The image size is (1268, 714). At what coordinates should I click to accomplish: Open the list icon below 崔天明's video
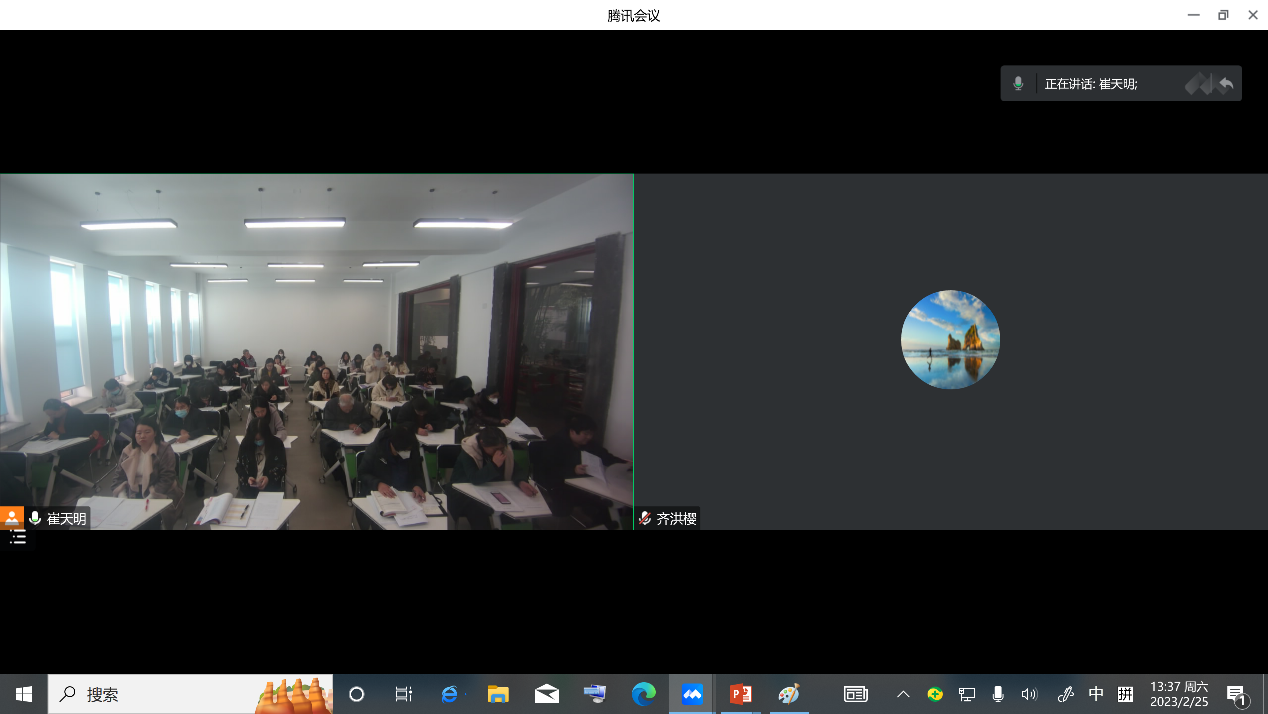(18, 539)
